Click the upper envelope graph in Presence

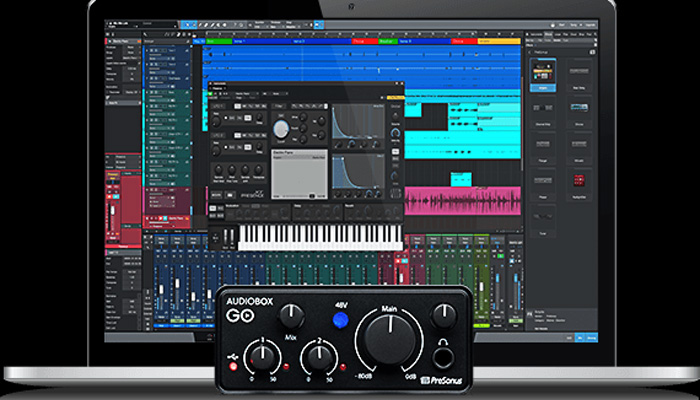(358, 122)
